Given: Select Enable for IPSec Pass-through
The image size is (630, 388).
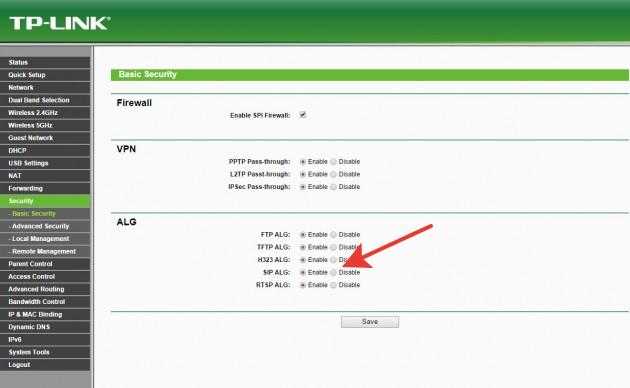Looking at the screenshot, I should (303, 187).
